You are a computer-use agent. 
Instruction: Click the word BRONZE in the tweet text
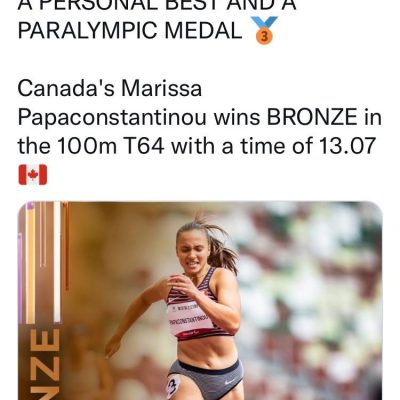point(312,117)
